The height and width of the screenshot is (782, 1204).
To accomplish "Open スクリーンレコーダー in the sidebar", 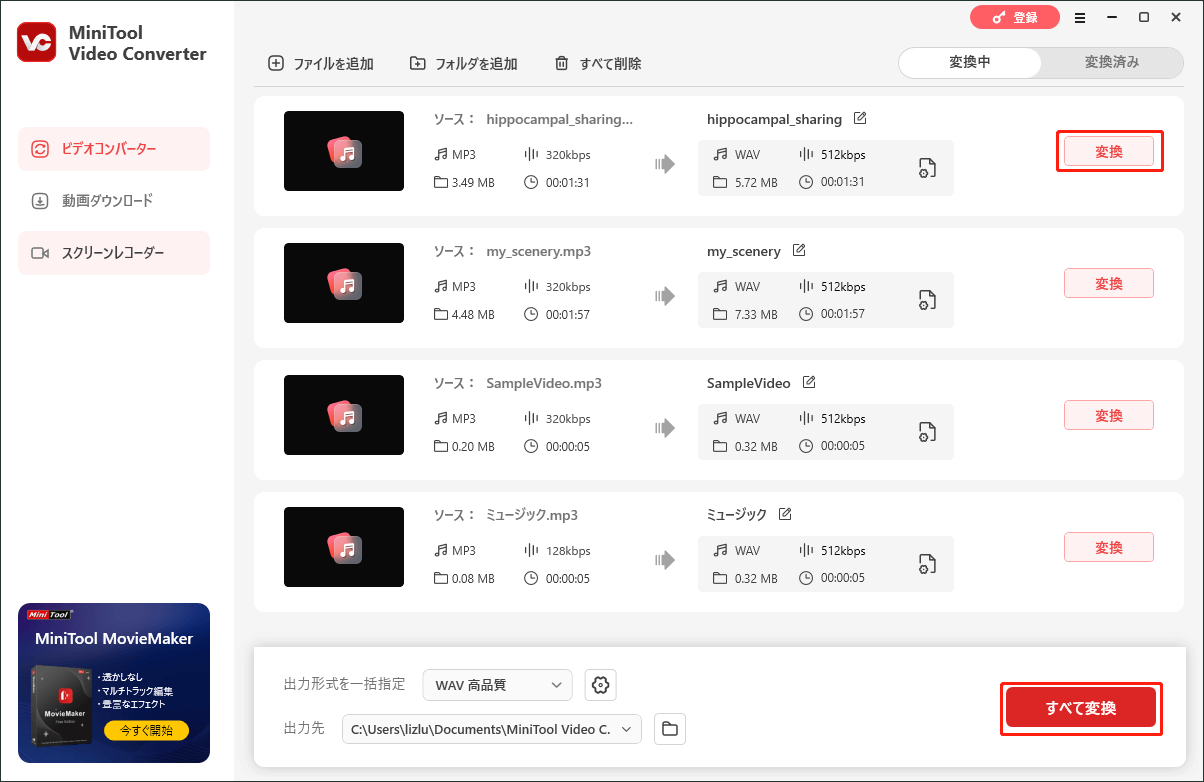I will (x=114, y=253).
